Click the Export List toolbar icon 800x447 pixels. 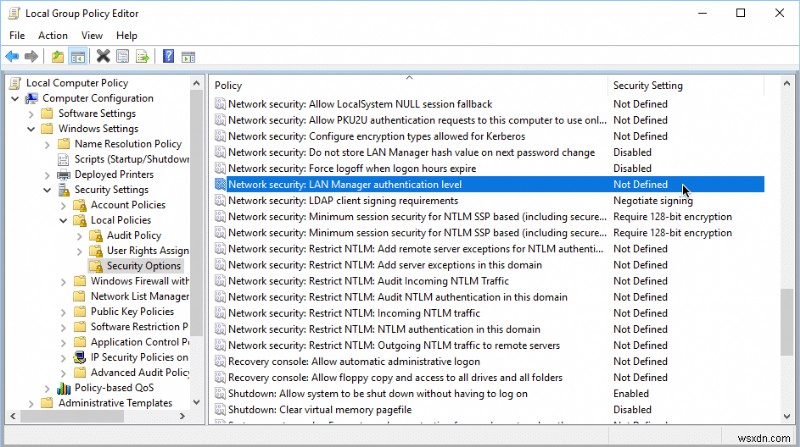pyautogui.click(x=142, y=56)
